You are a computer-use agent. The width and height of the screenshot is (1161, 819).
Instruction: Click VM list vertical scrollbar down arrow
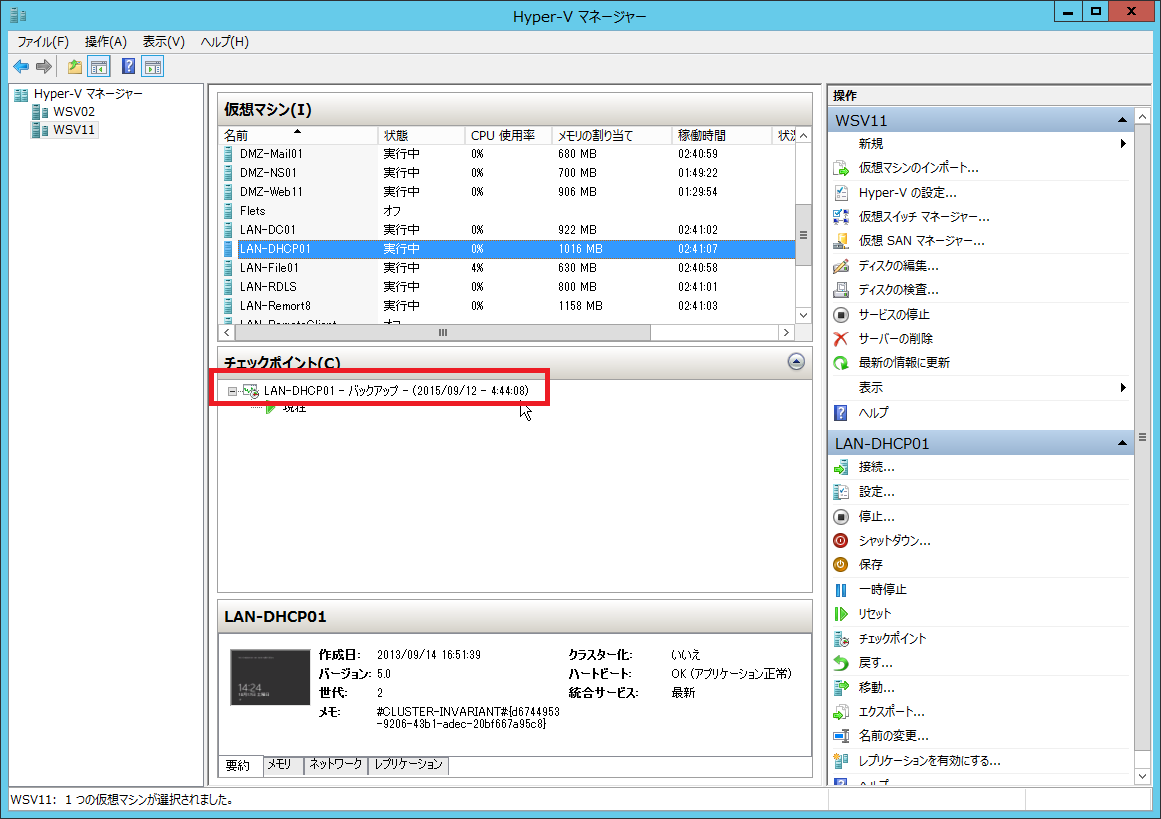(x=803, y=315)
